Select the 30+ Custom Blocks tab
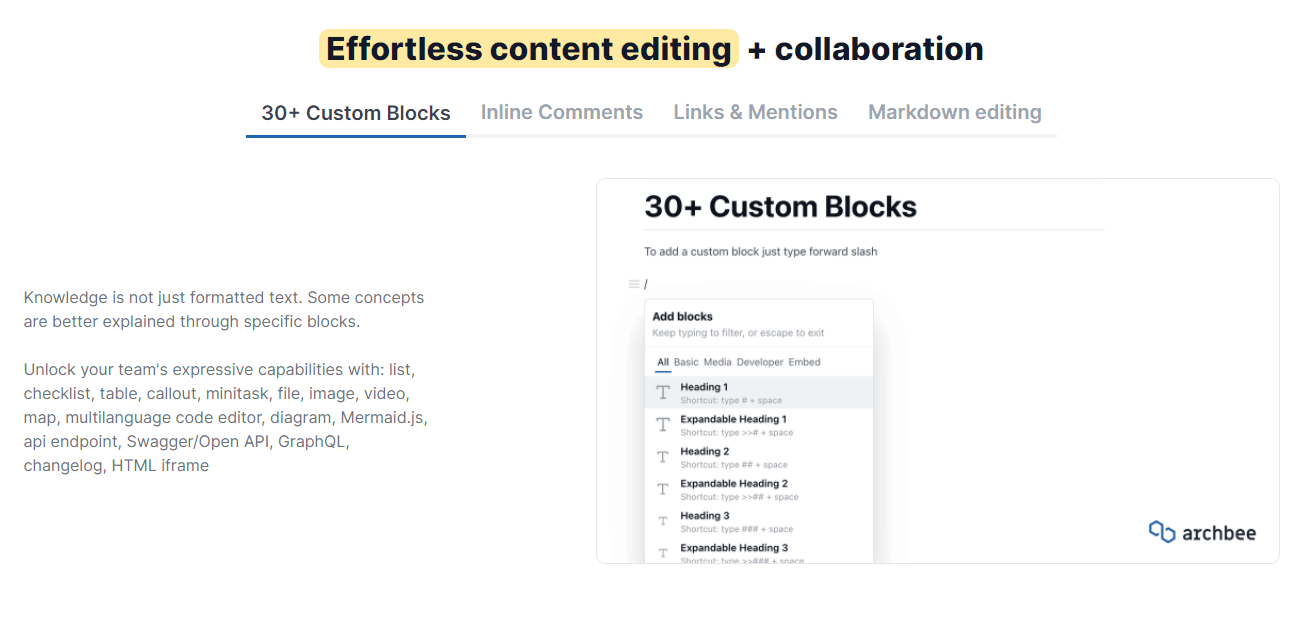Screen dimensions: 1291x621 [x=356, y=114]
